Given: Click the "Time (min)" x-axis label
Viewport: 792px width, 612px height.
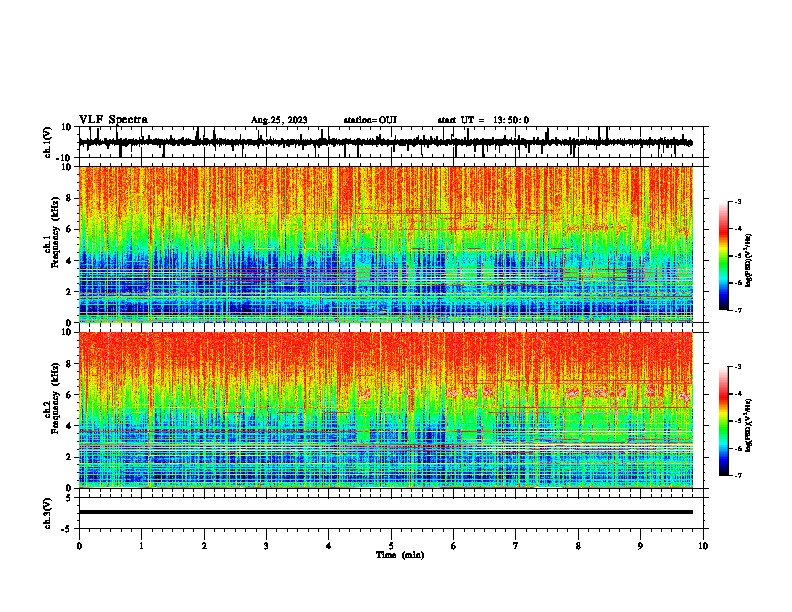Looking at the screenshot, I should (x=400, y=555).
